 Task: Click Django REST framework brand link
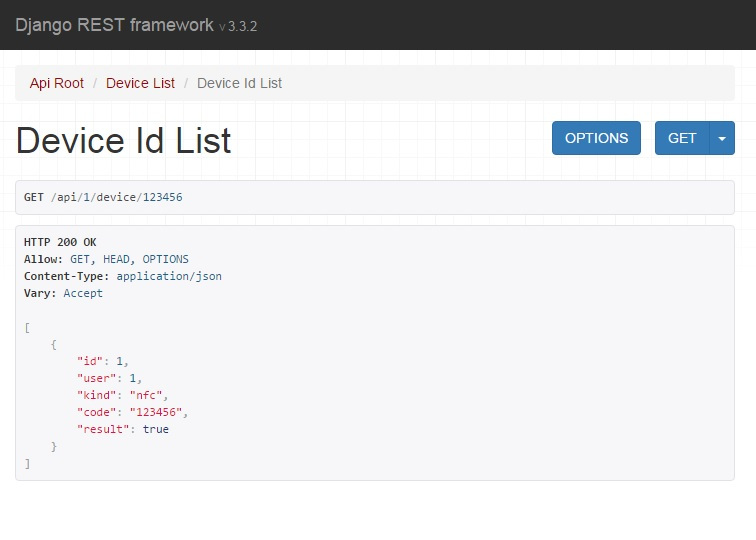point(114,25)
